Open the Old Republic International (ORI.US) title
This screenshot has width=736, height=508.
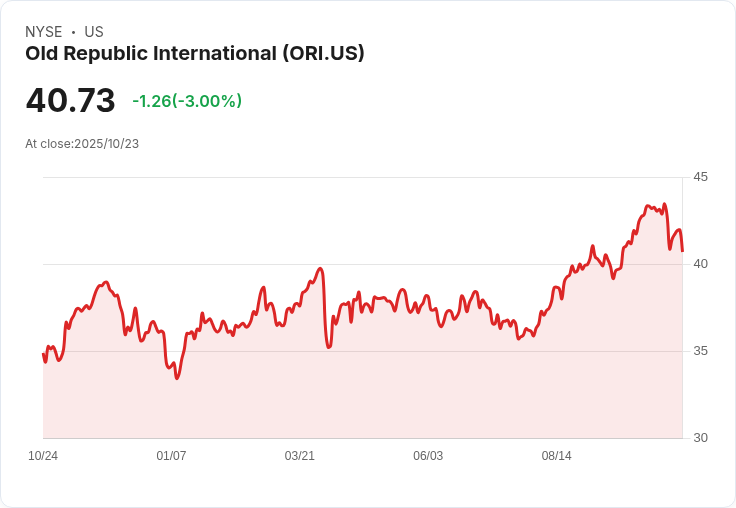pyautogui.click(x=194, y=53)
